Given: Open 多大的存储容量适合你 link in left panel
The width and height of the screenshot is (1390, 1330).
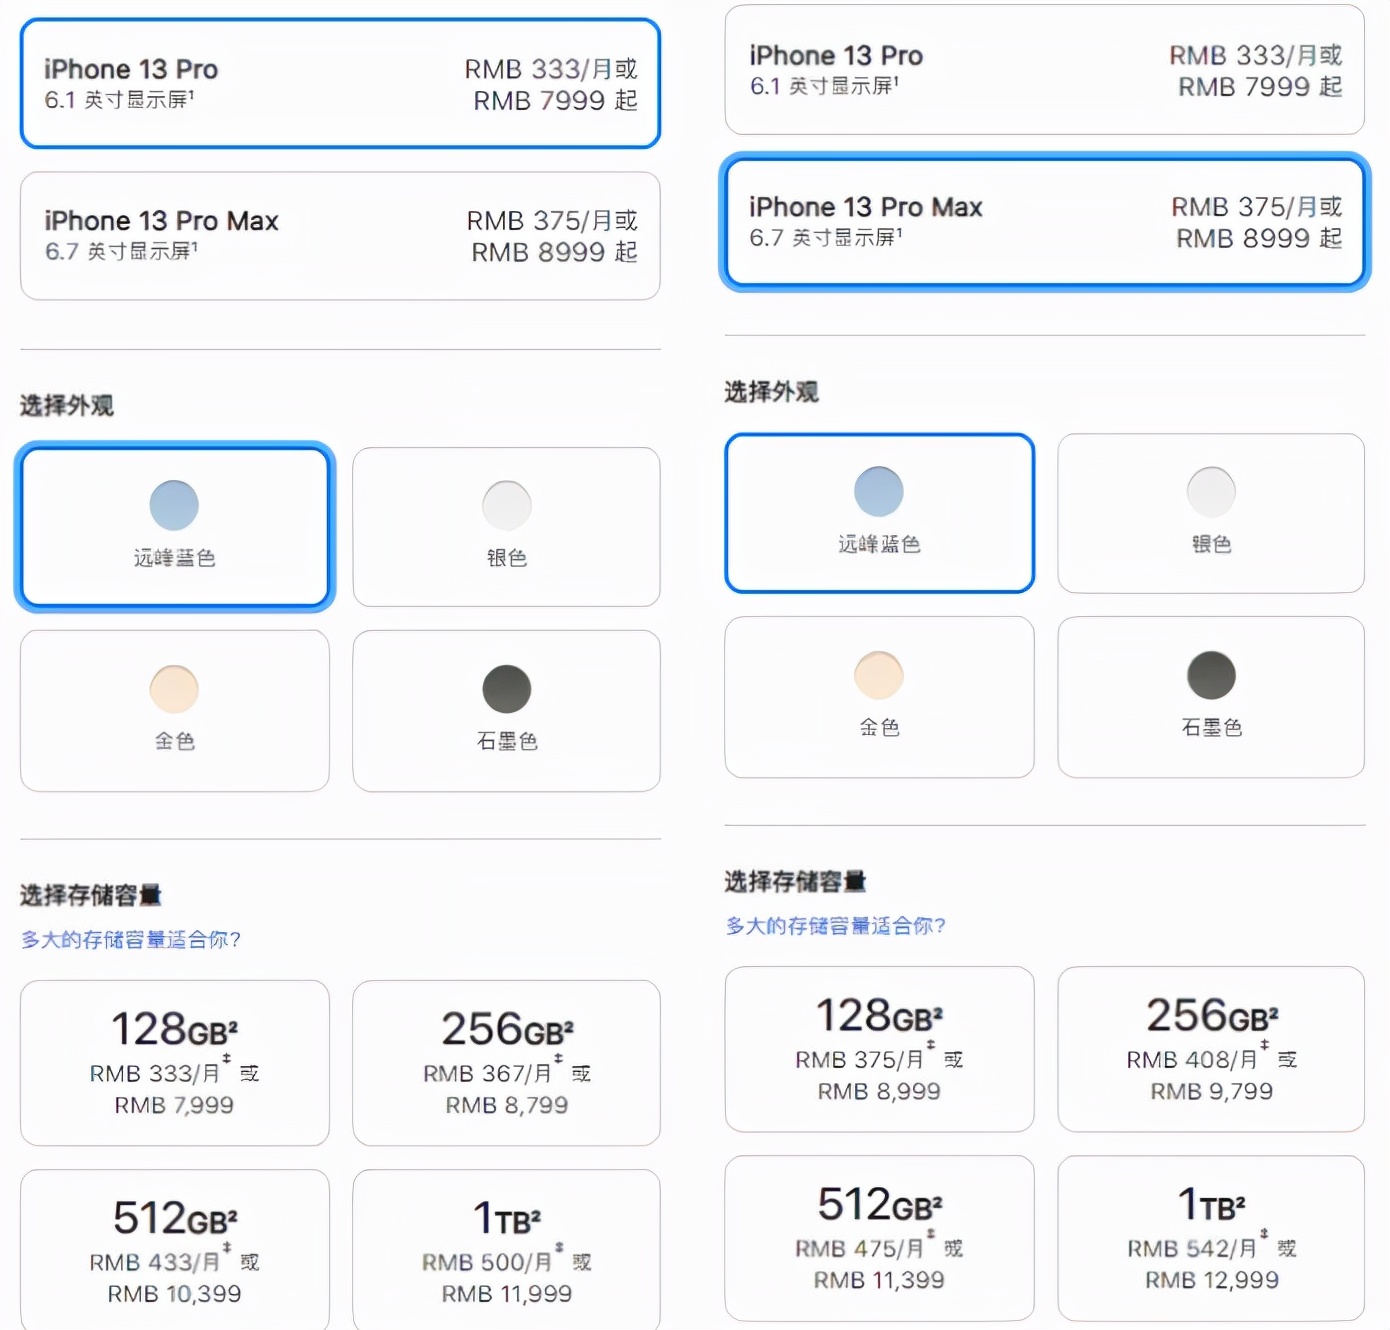Looking at the screenshot, I should (x=131, y=940).
